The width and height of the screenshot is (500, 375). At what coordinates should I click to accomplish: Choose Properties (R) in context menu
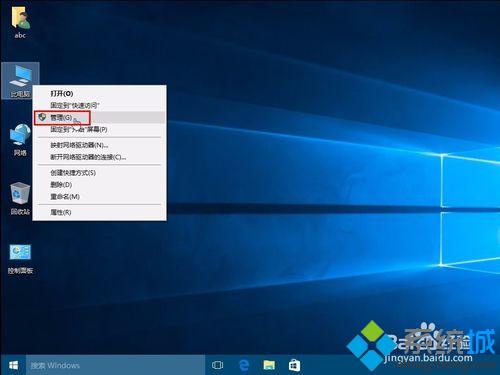click(x=99, y=212)
